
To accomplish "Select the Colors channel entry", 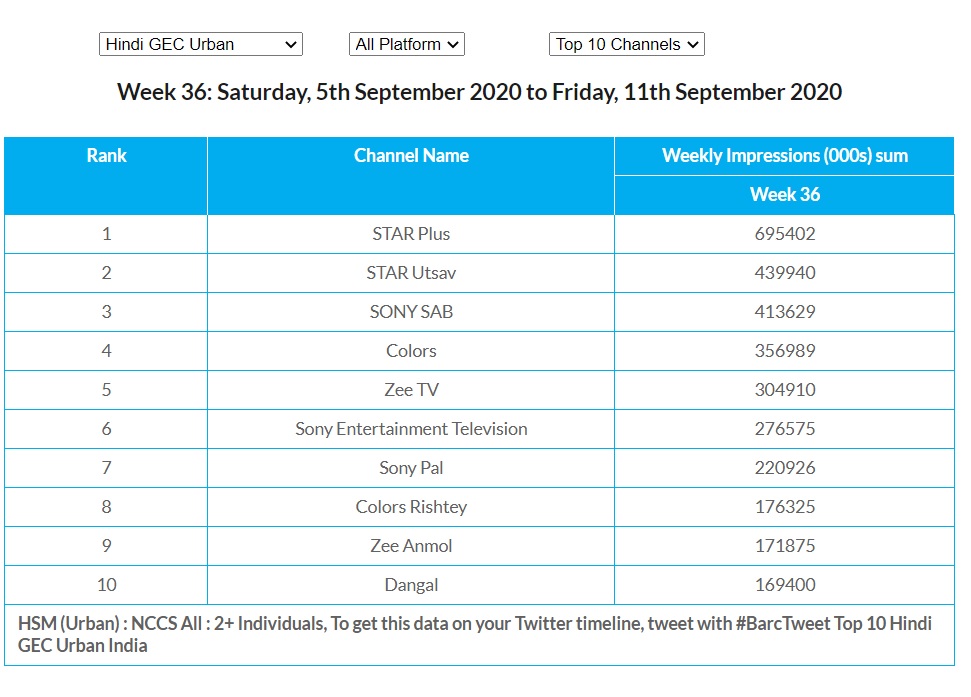I will coord(411,351).
